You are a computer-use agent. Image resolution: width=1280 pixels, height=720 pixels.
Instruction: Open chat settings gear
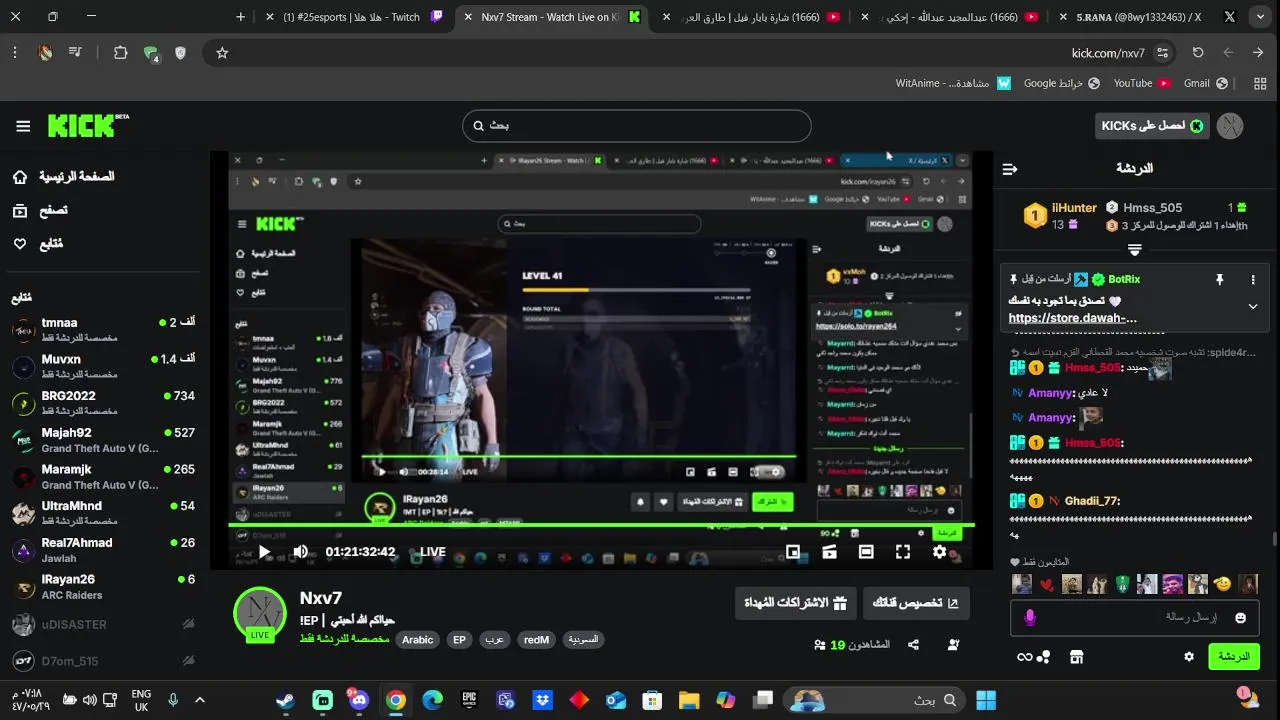pos(1189,657)
